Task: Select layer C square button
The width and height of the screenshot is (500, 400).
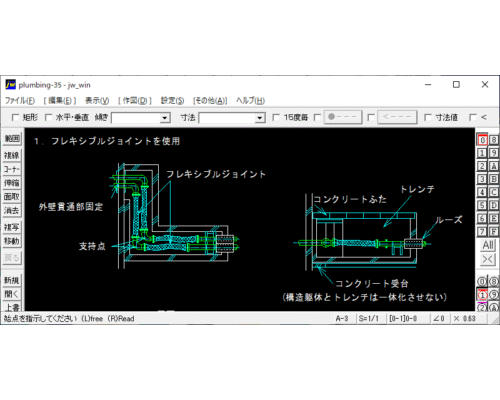Action: tap(494, 192)
